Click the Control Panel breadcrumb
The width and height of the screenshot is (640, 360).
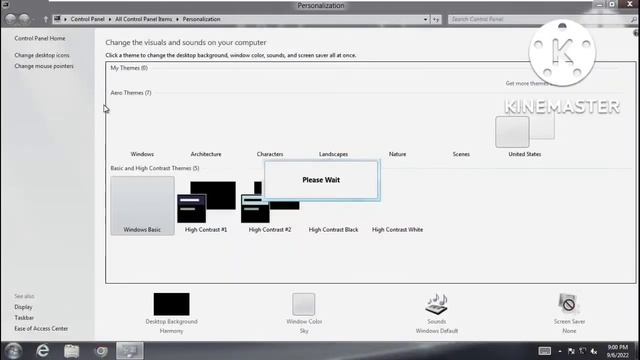tap(87, 19)
